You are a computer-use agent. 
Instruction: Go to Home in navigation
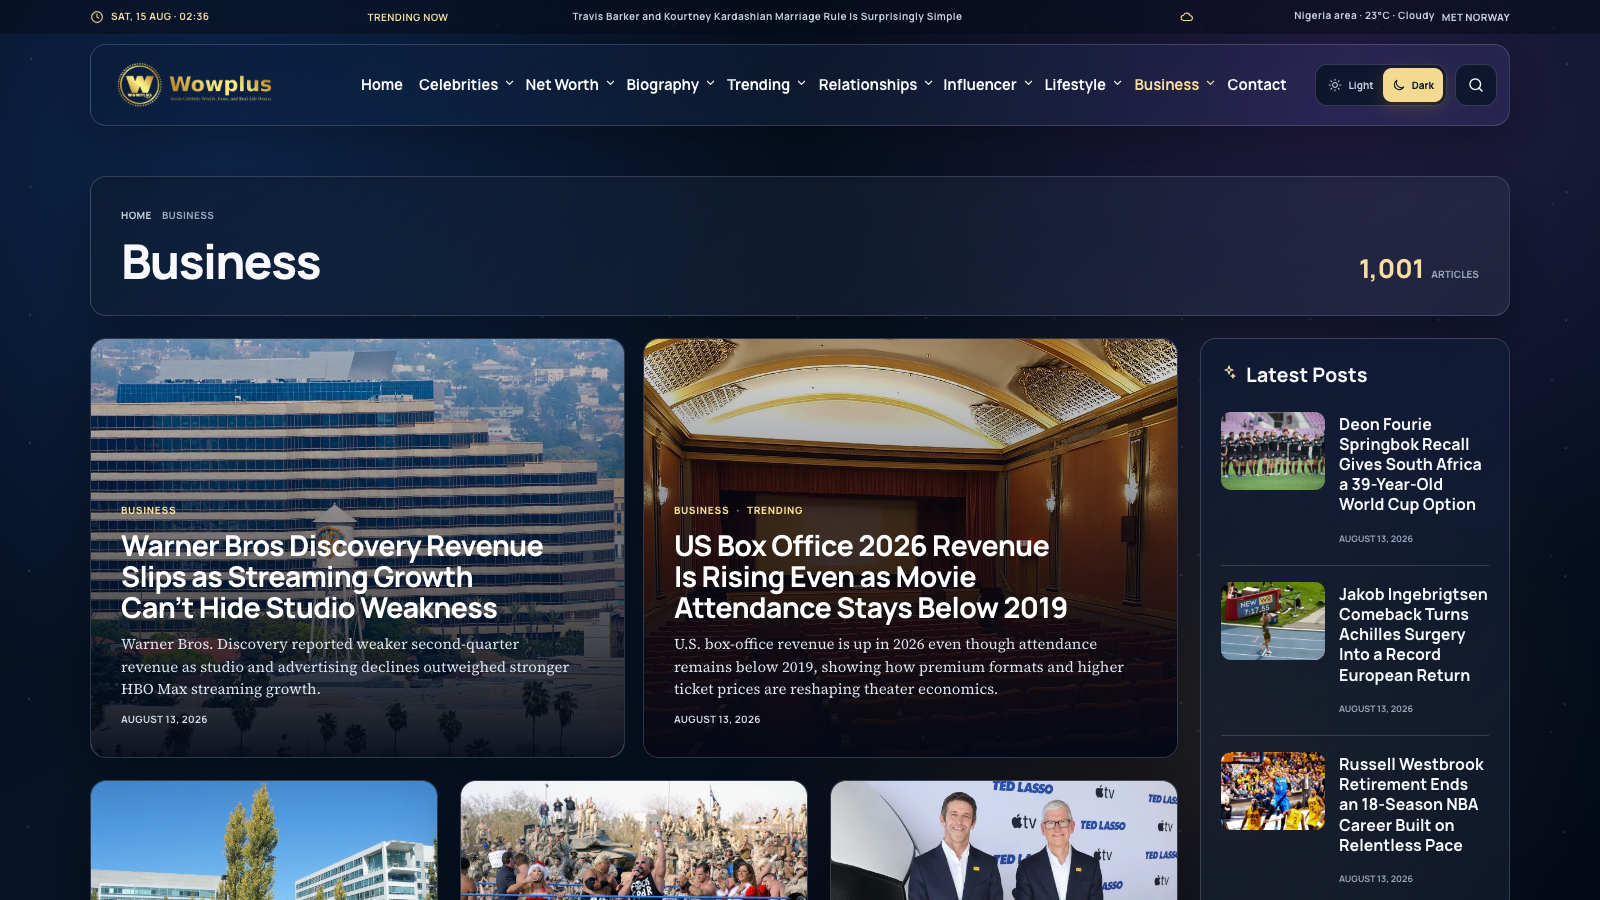[x=382, y=85]
